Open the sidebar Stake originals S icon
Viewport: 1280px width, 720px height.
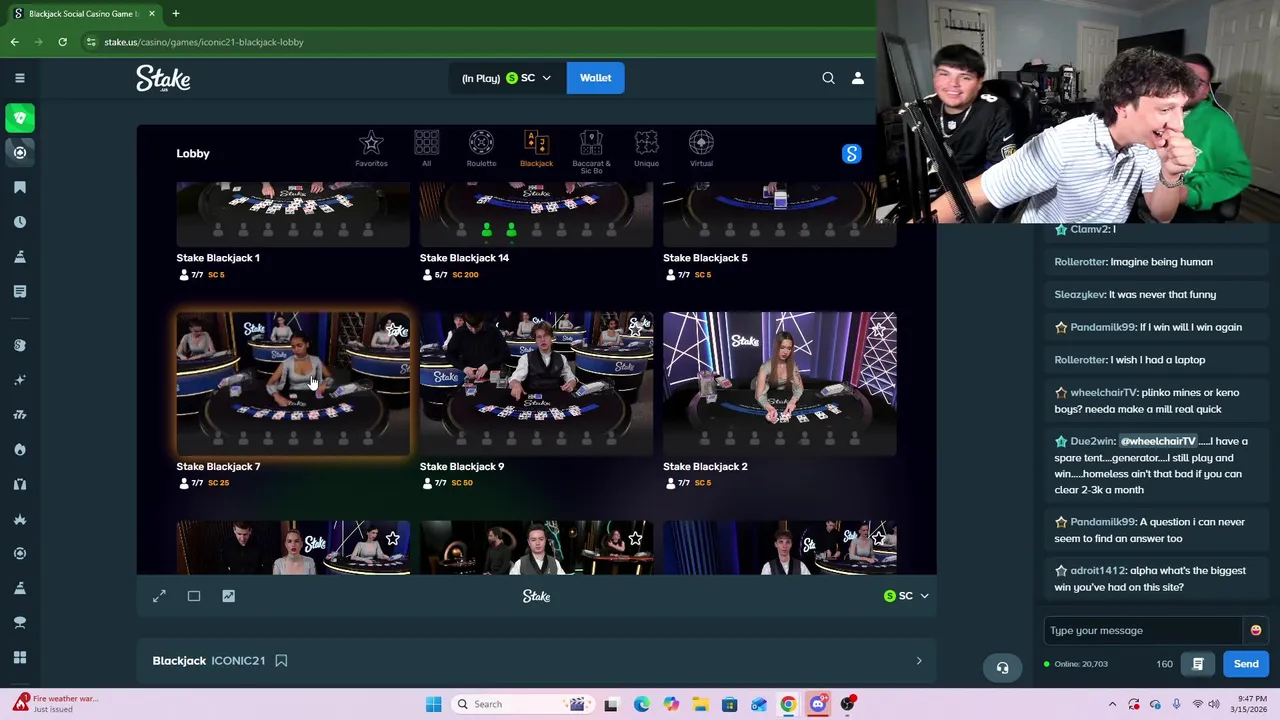click(19, 345)
